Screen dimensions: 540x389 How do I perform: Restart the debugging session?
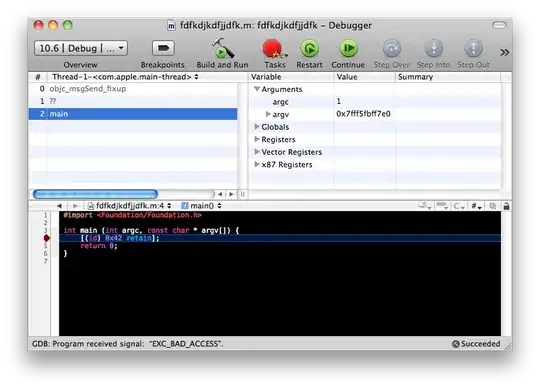click(309, 49)
